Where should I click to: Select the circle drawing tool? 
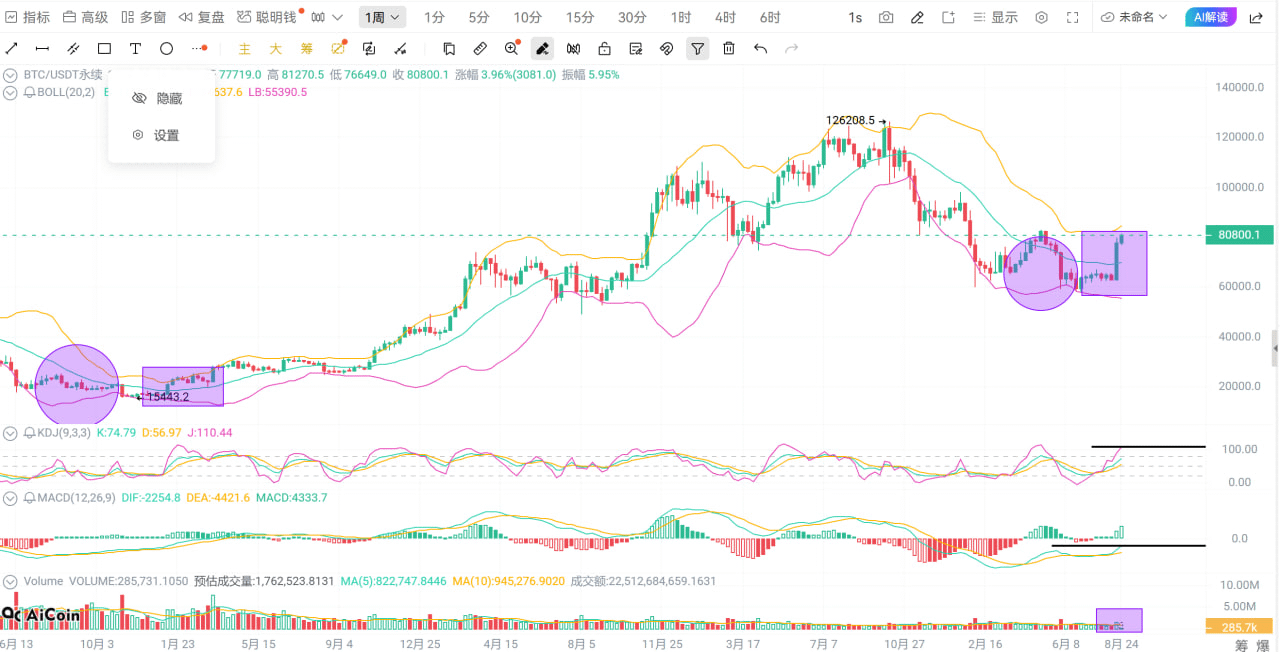[166, 48]
